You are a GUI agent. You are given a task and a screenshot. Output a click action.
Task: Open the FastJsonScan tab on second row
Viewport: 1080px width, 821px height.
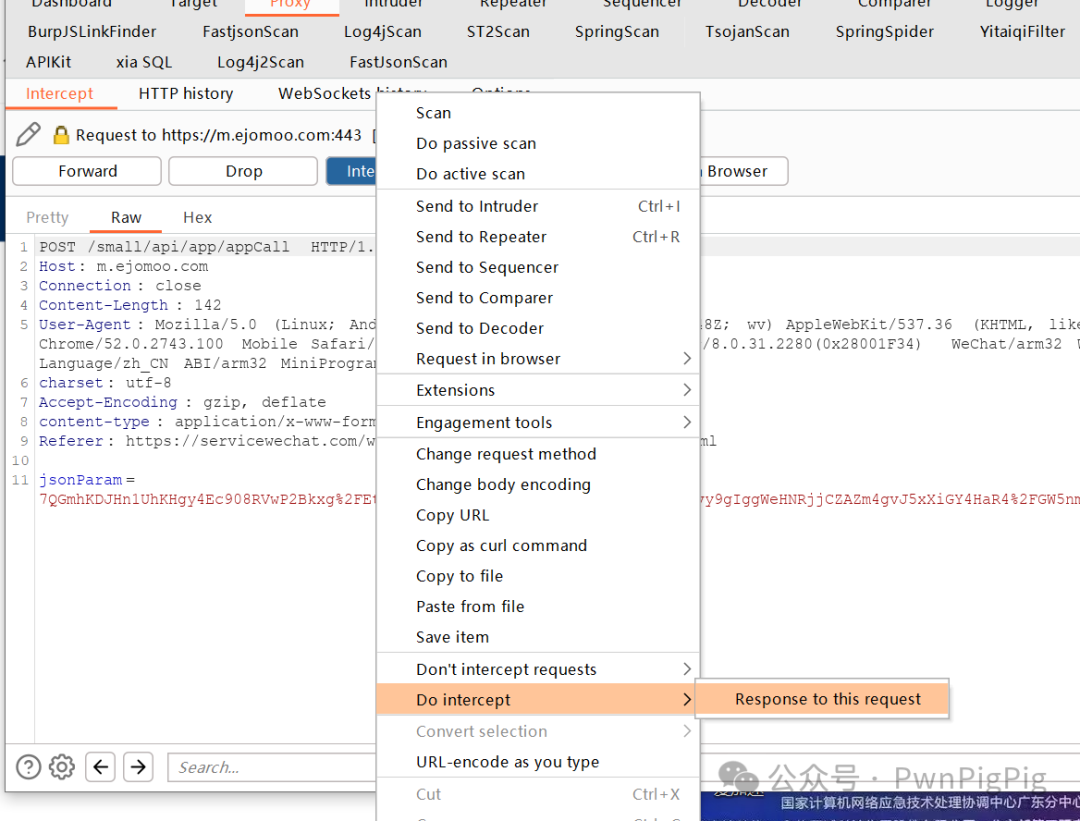coord(399,62)
